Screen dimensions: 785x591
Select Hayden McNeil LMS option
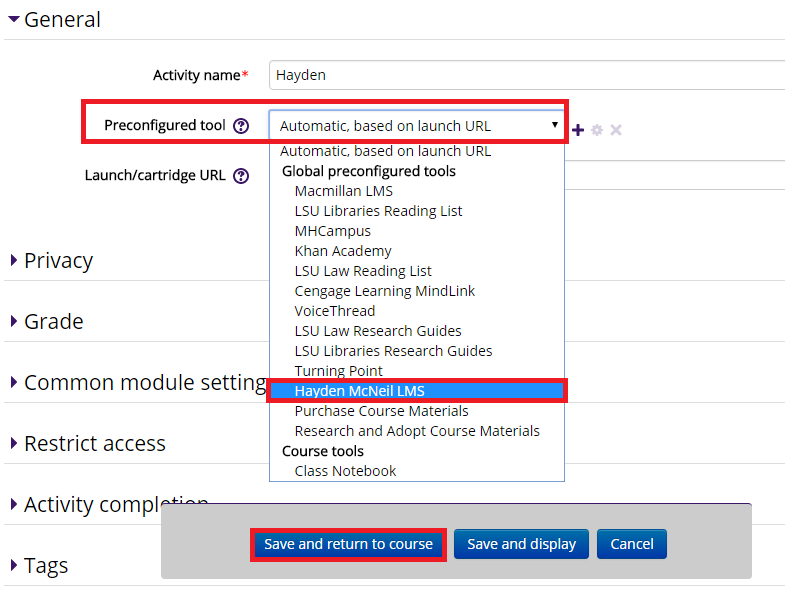pos(417,391)
